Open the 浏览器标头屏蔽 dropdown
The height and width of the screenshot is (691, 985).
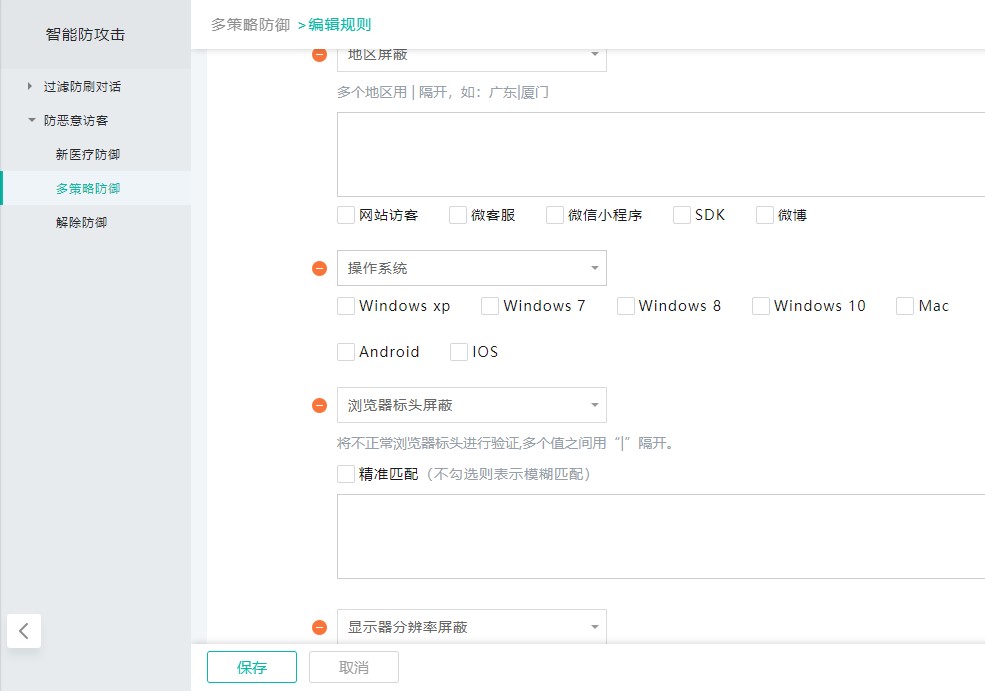[471, 405]
